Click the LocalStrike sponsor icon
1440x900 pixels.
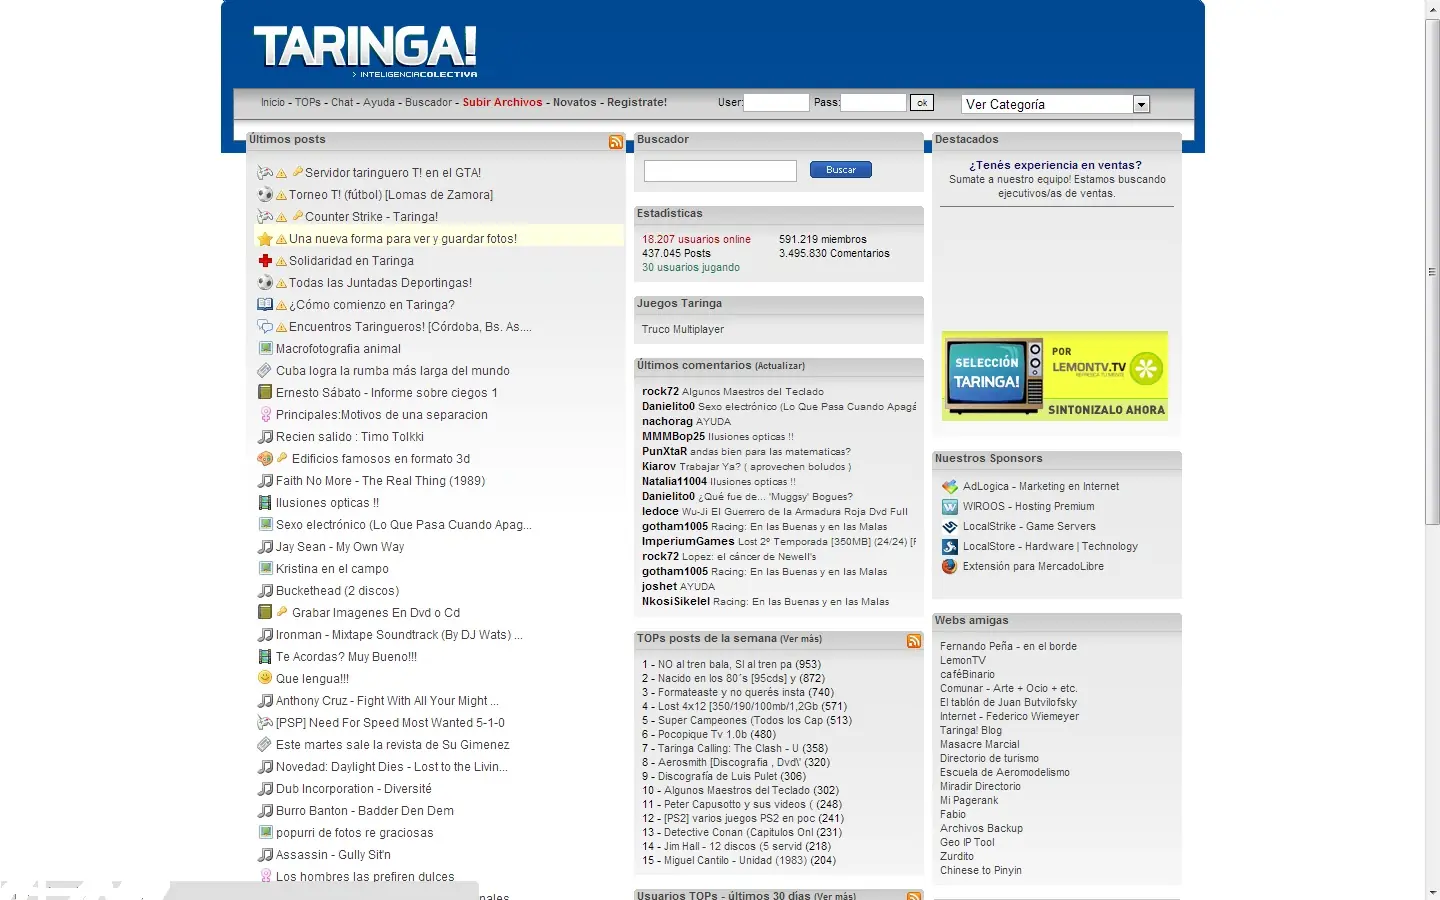pos(950,527)
